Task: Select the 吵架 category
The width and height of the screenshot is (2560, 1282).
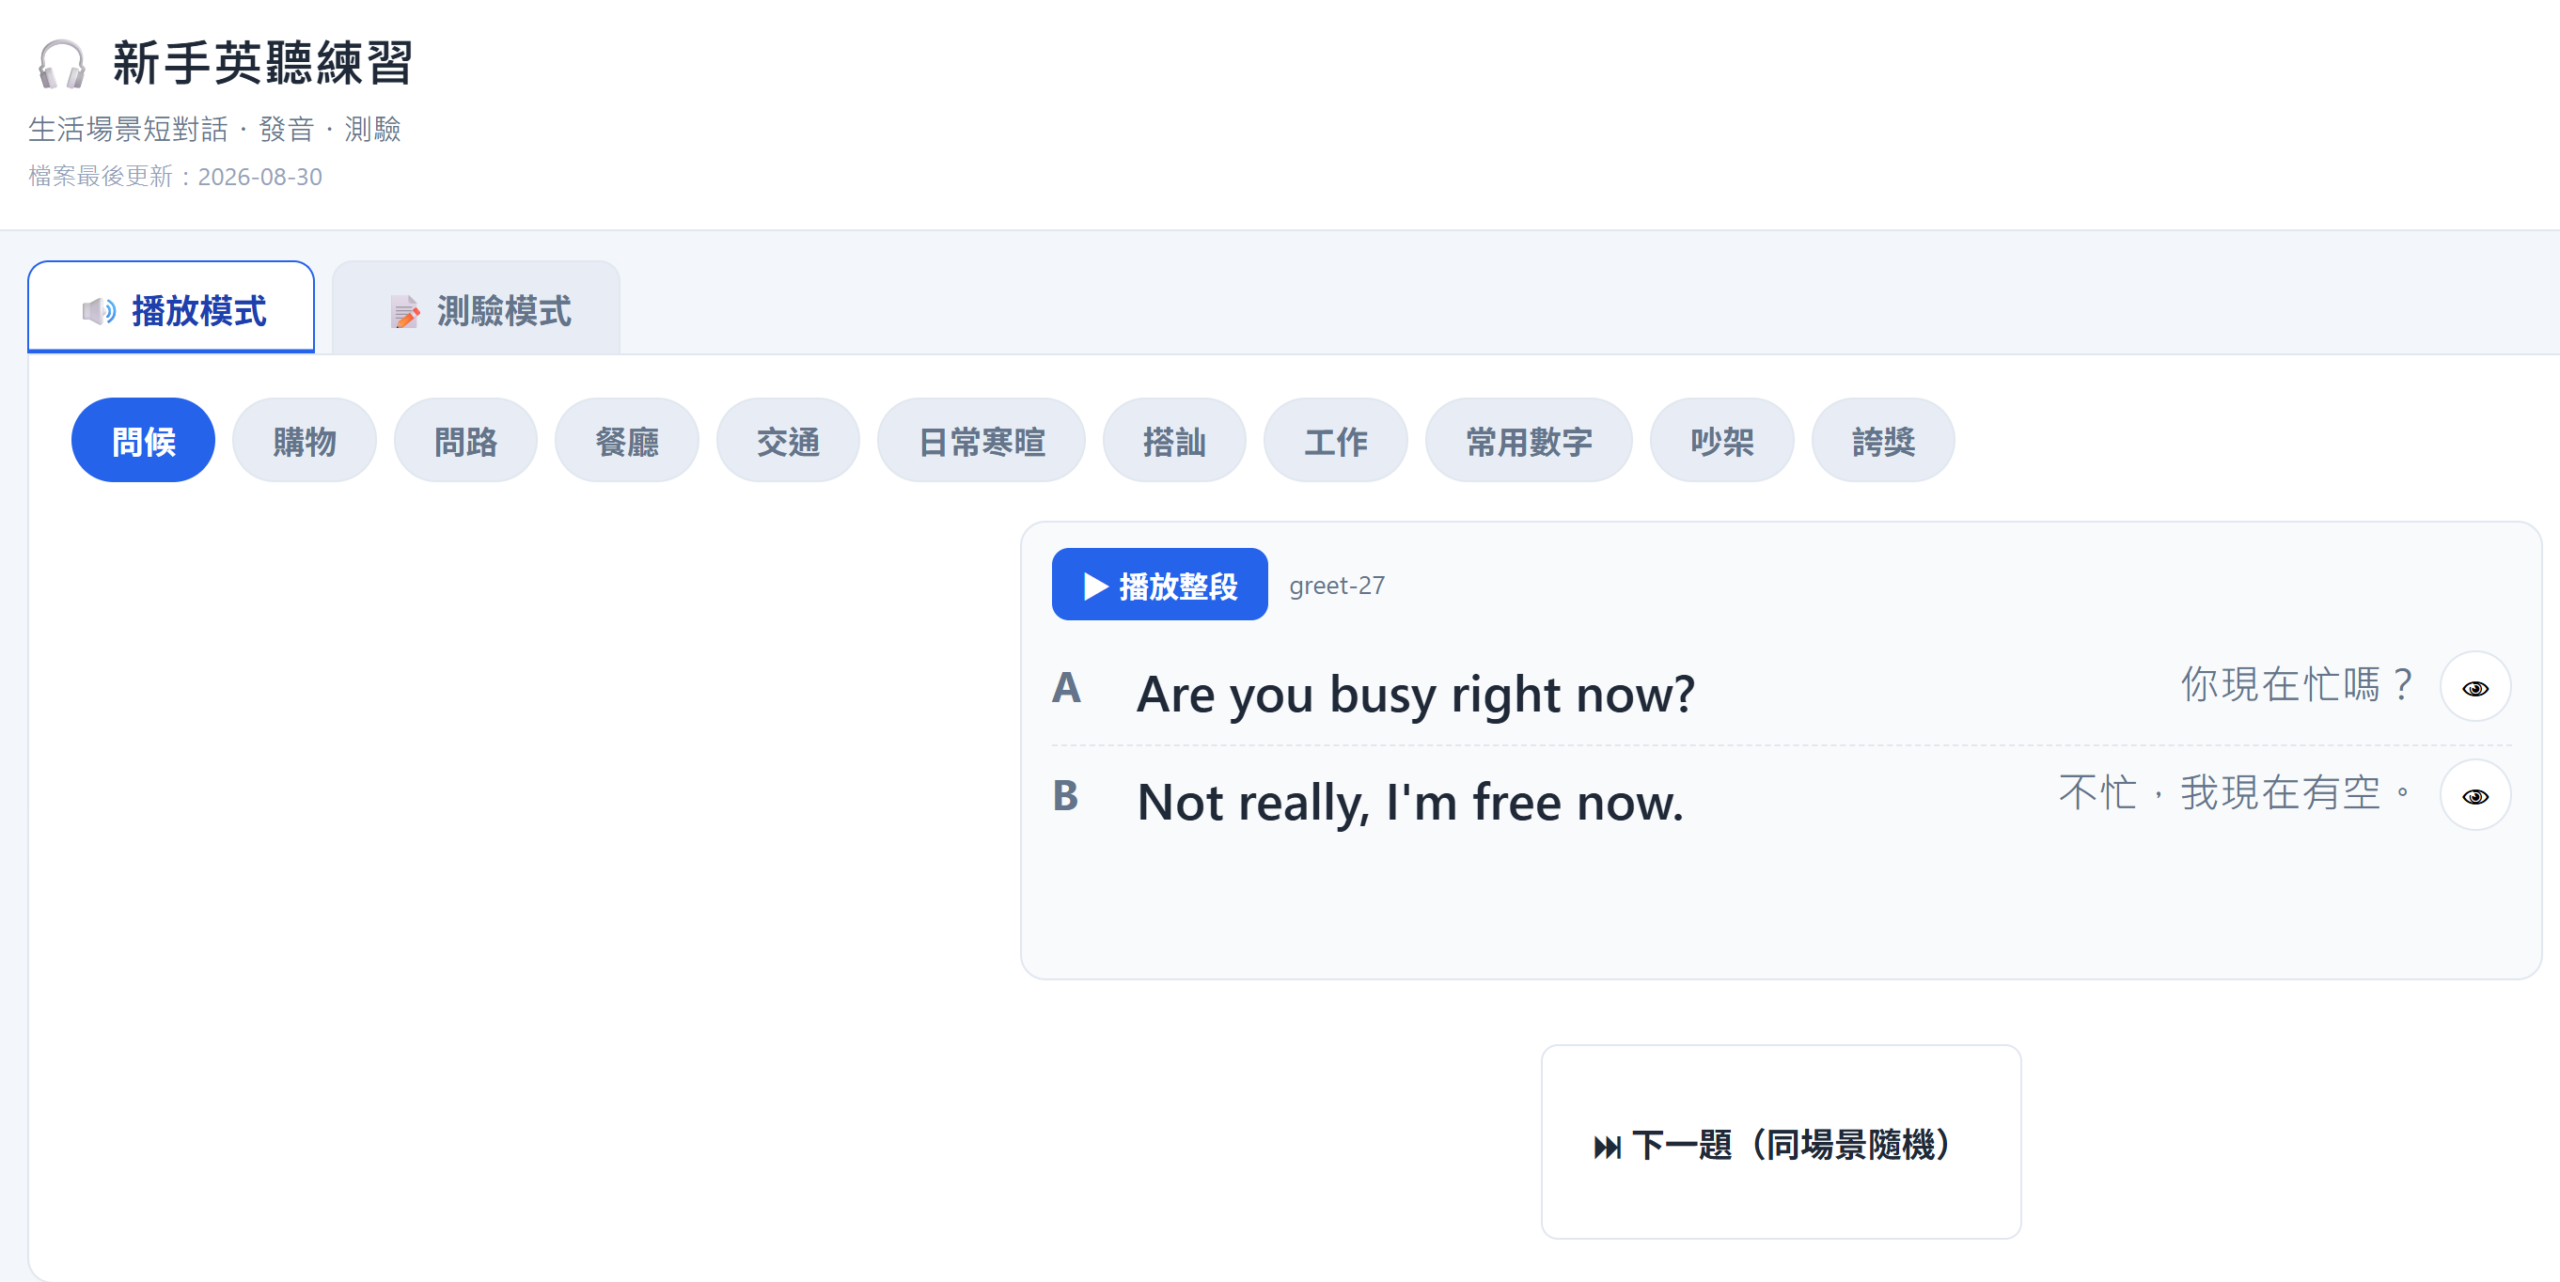Action: point(1722,441)
